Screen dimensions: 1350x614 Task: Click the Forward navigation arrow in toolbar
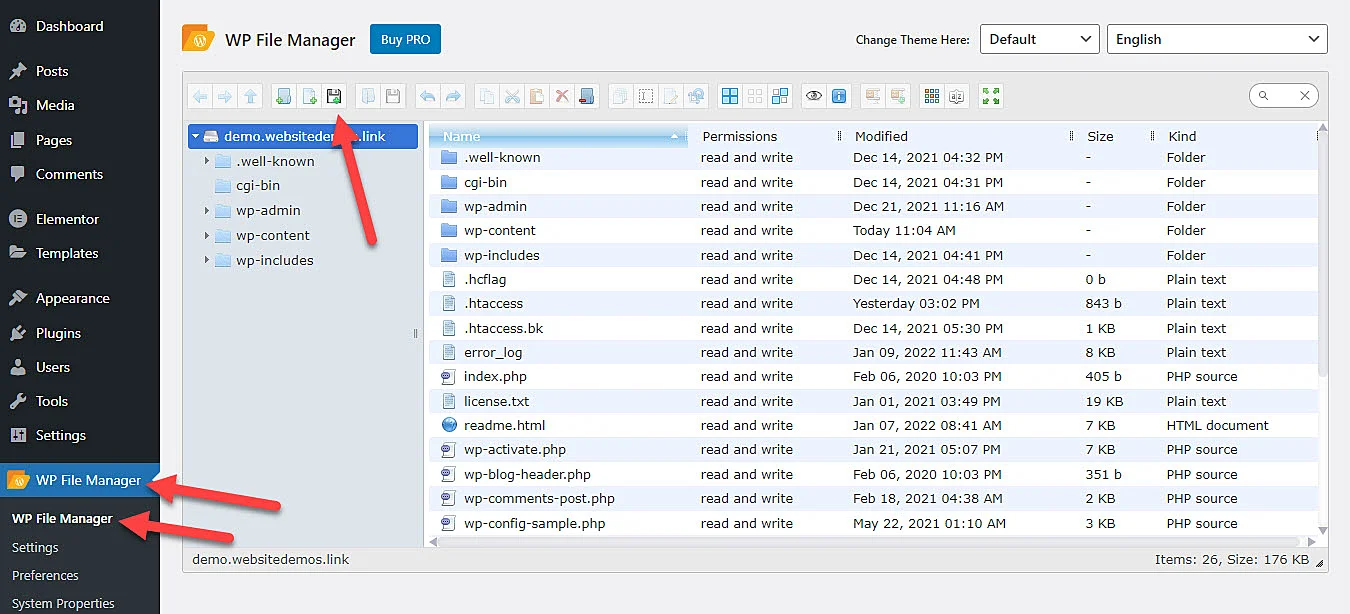[x=225, y=96]
